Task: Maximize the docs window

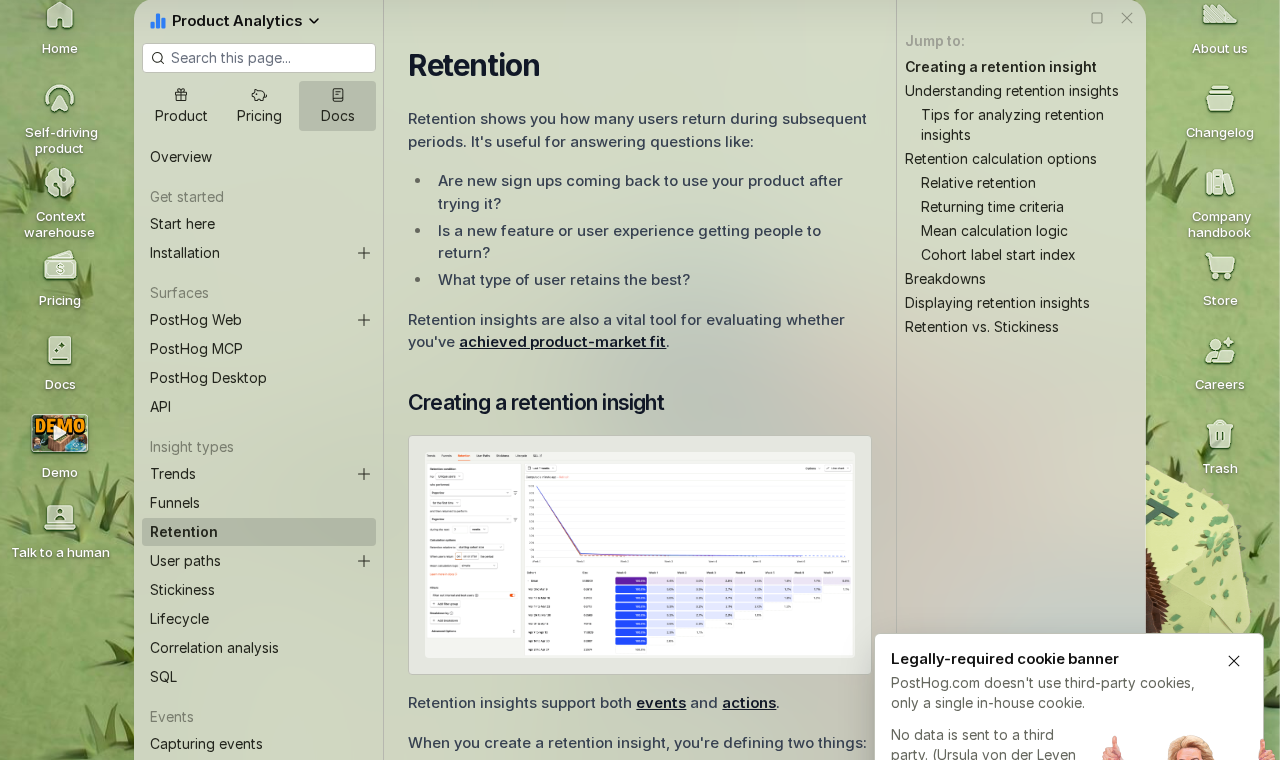Action: (1097, 18)
